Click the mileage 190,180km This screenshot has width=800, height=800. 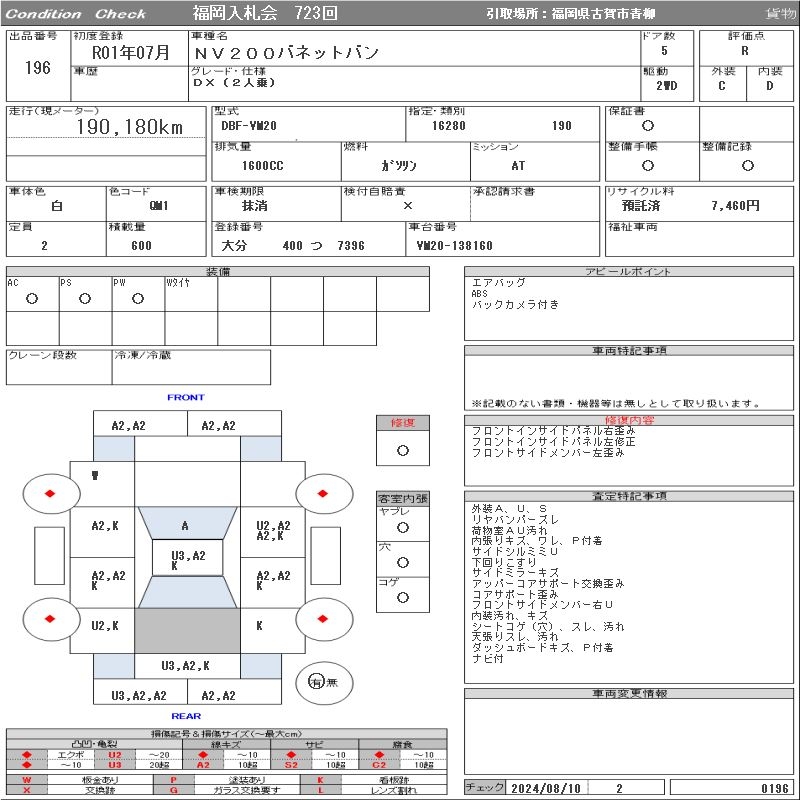coord(130,127)
